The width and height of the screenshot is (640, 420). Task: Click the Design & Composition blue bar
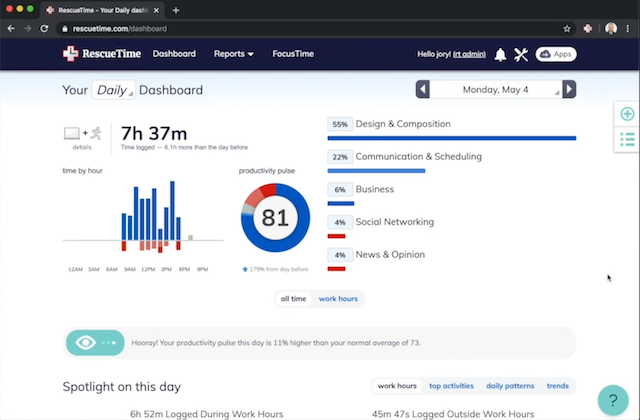[x=452, y=138]
